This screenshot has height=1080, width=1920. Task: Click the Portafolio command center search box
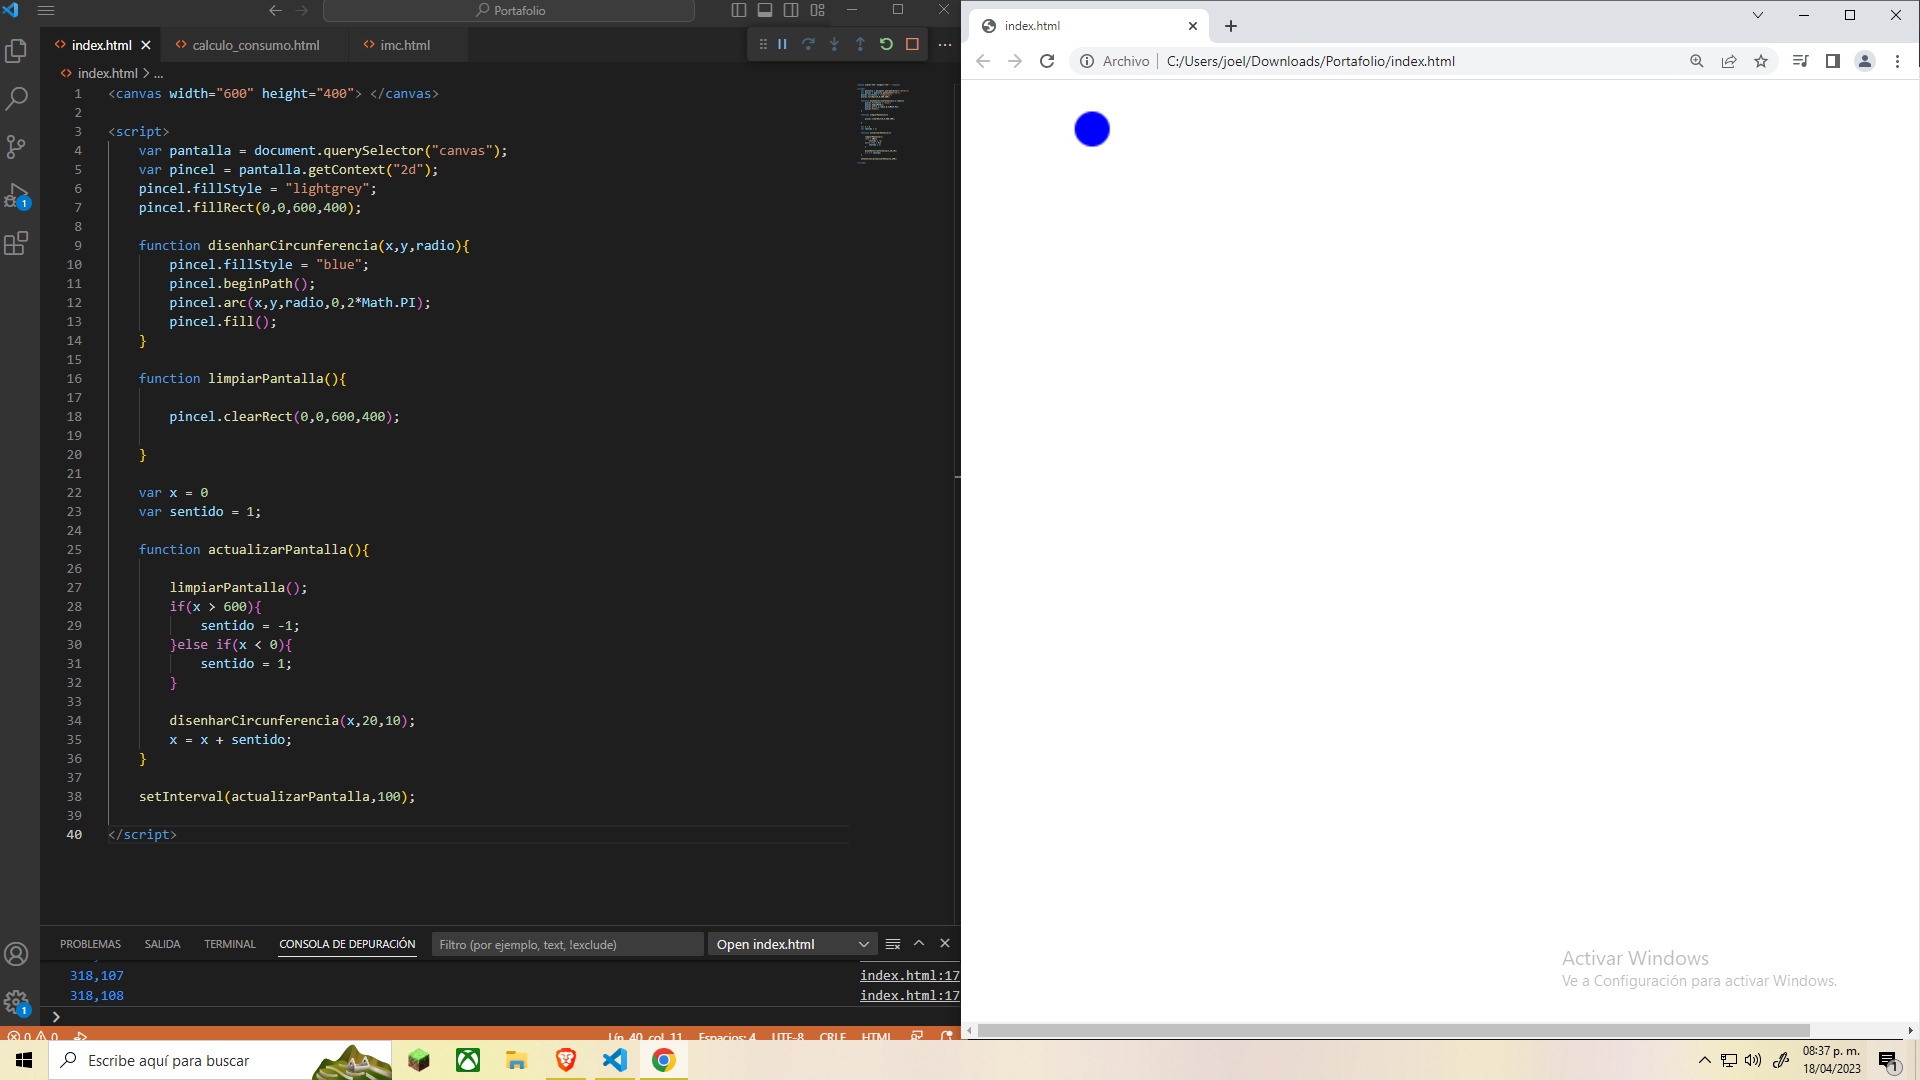coord(509,10)
